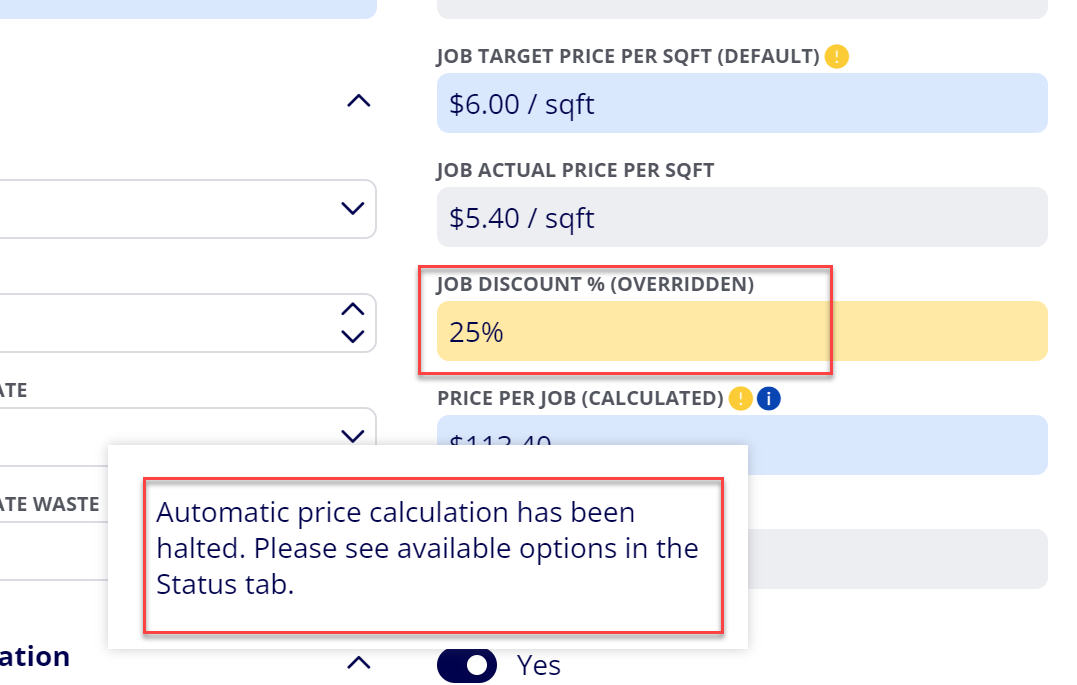Click the Job Target Price $6.00 / sqft field

point(742,103)
